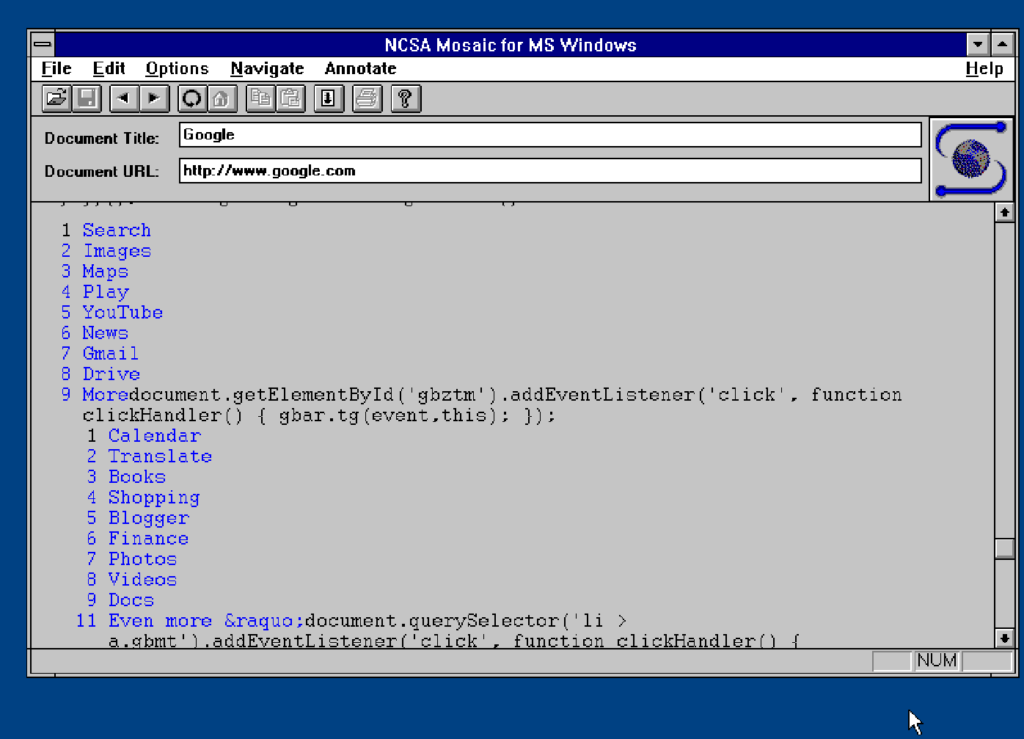Follow the YouTube link
This screenshot has height=739, width=1024.
(x=122, y=313)
